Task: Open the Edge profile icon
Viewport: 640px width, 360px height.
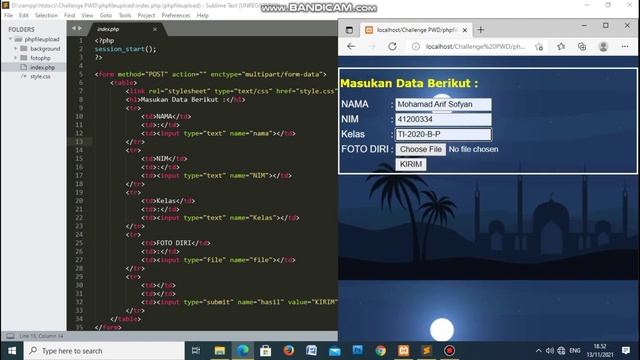Action: pos(603,47)
